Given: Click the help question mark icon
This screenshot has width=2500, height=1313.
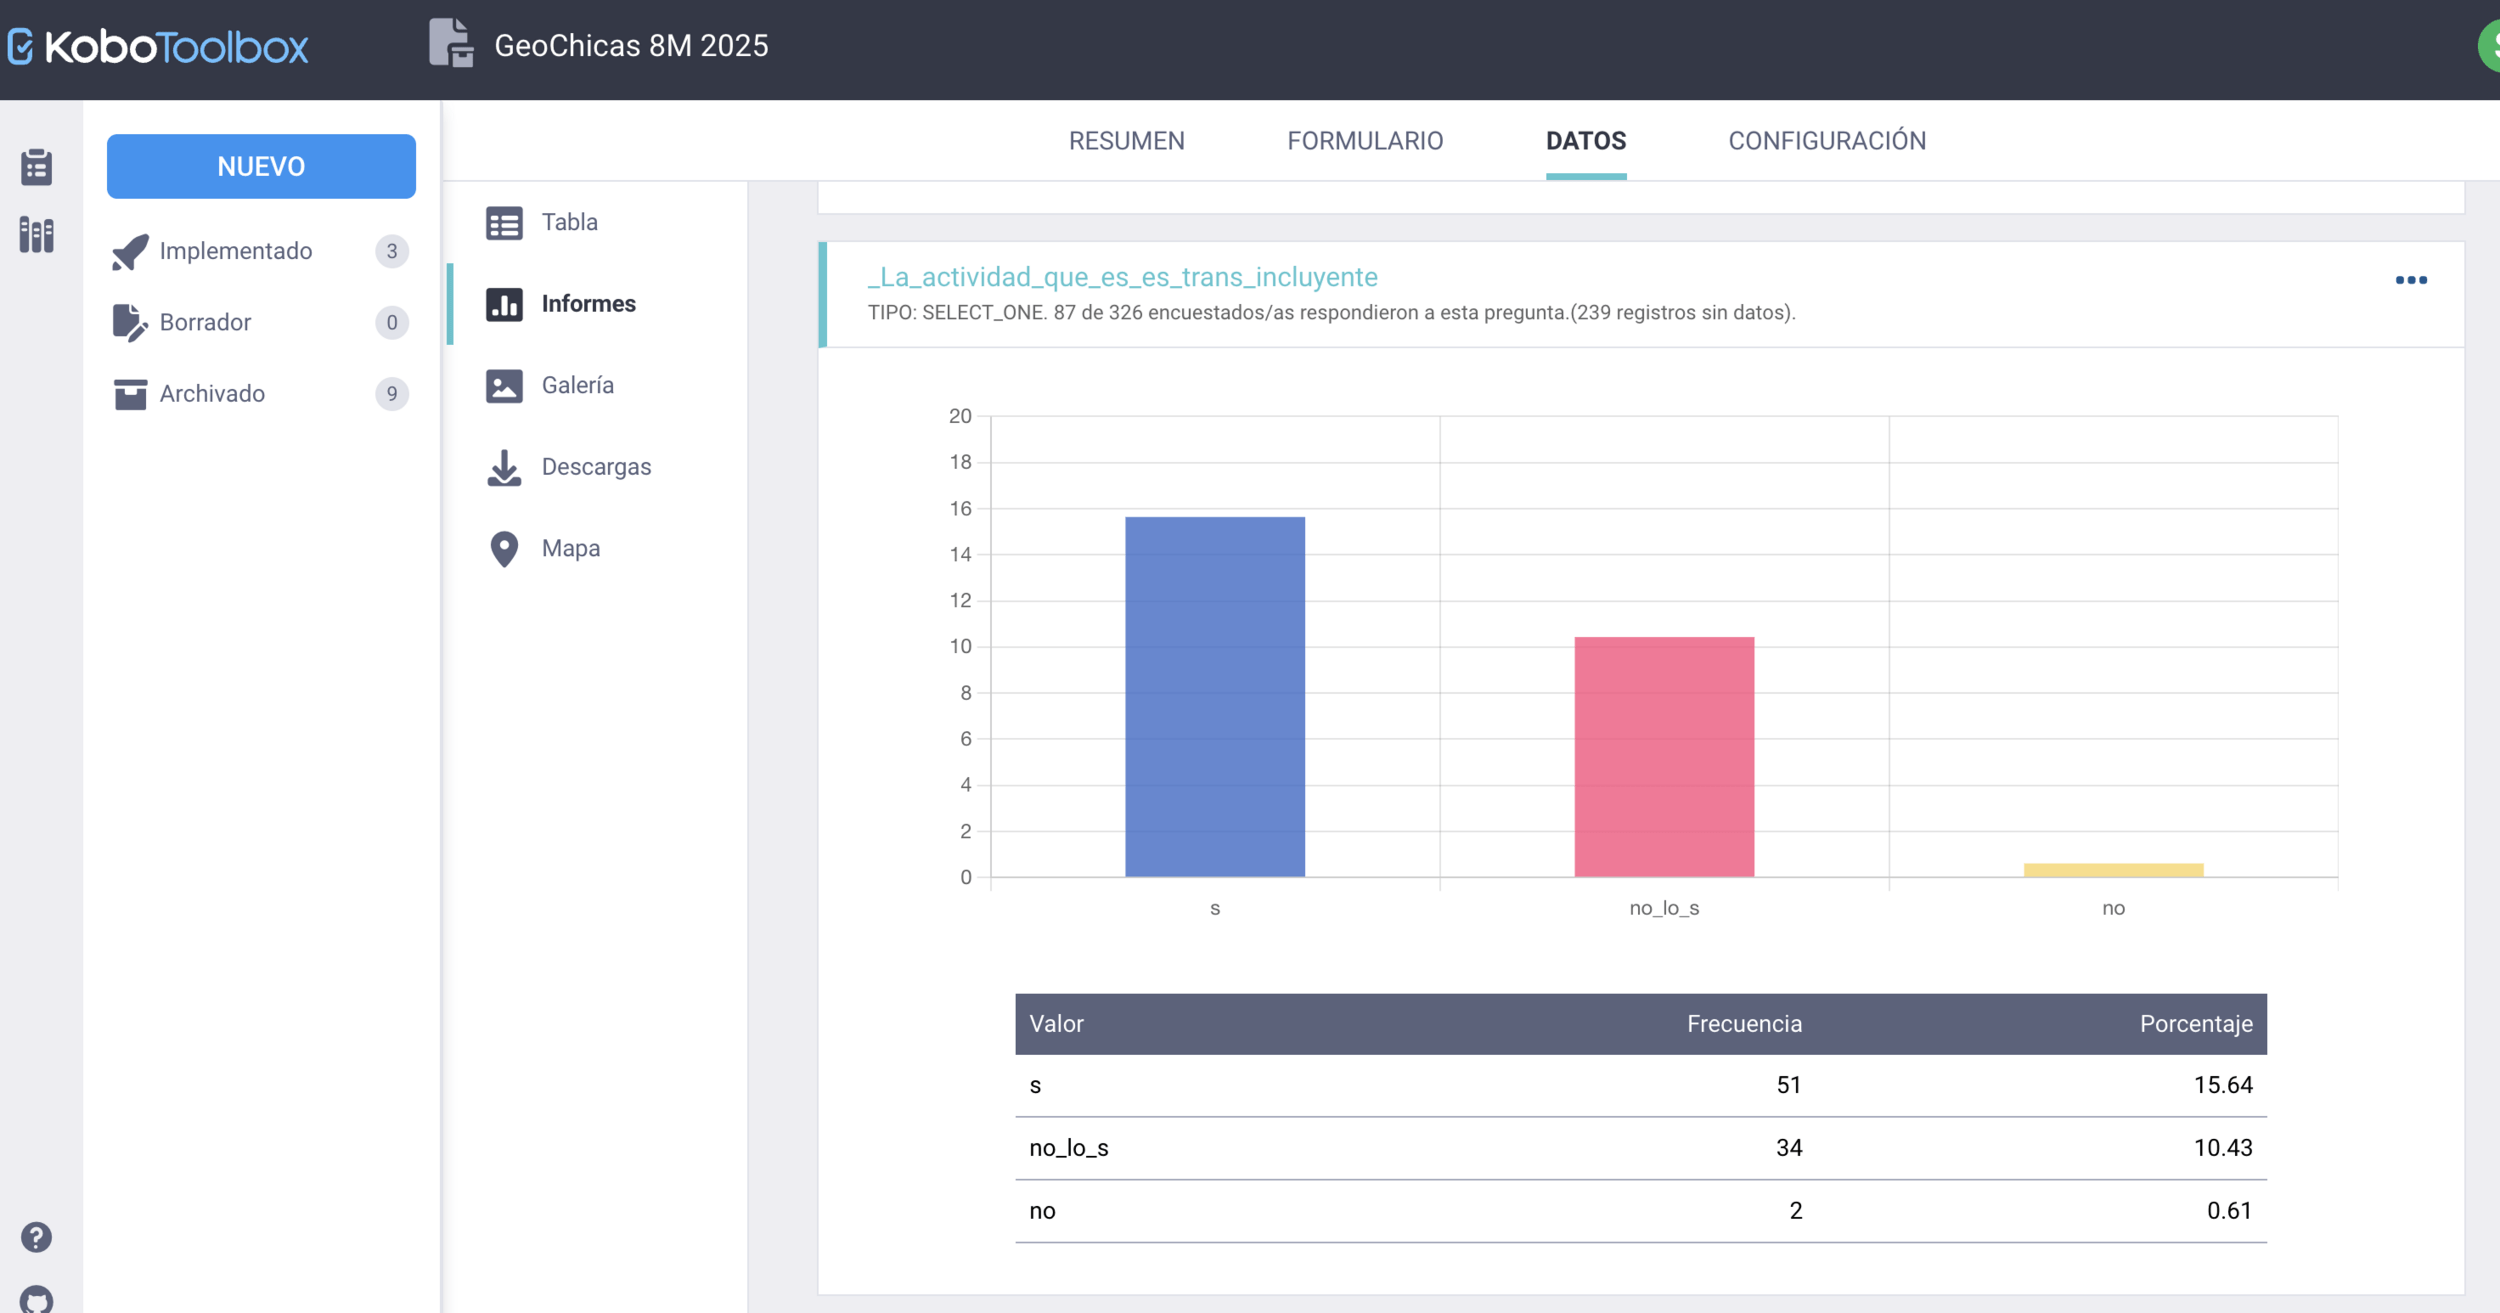Looking at the screenshot, I should [37, 1237].
